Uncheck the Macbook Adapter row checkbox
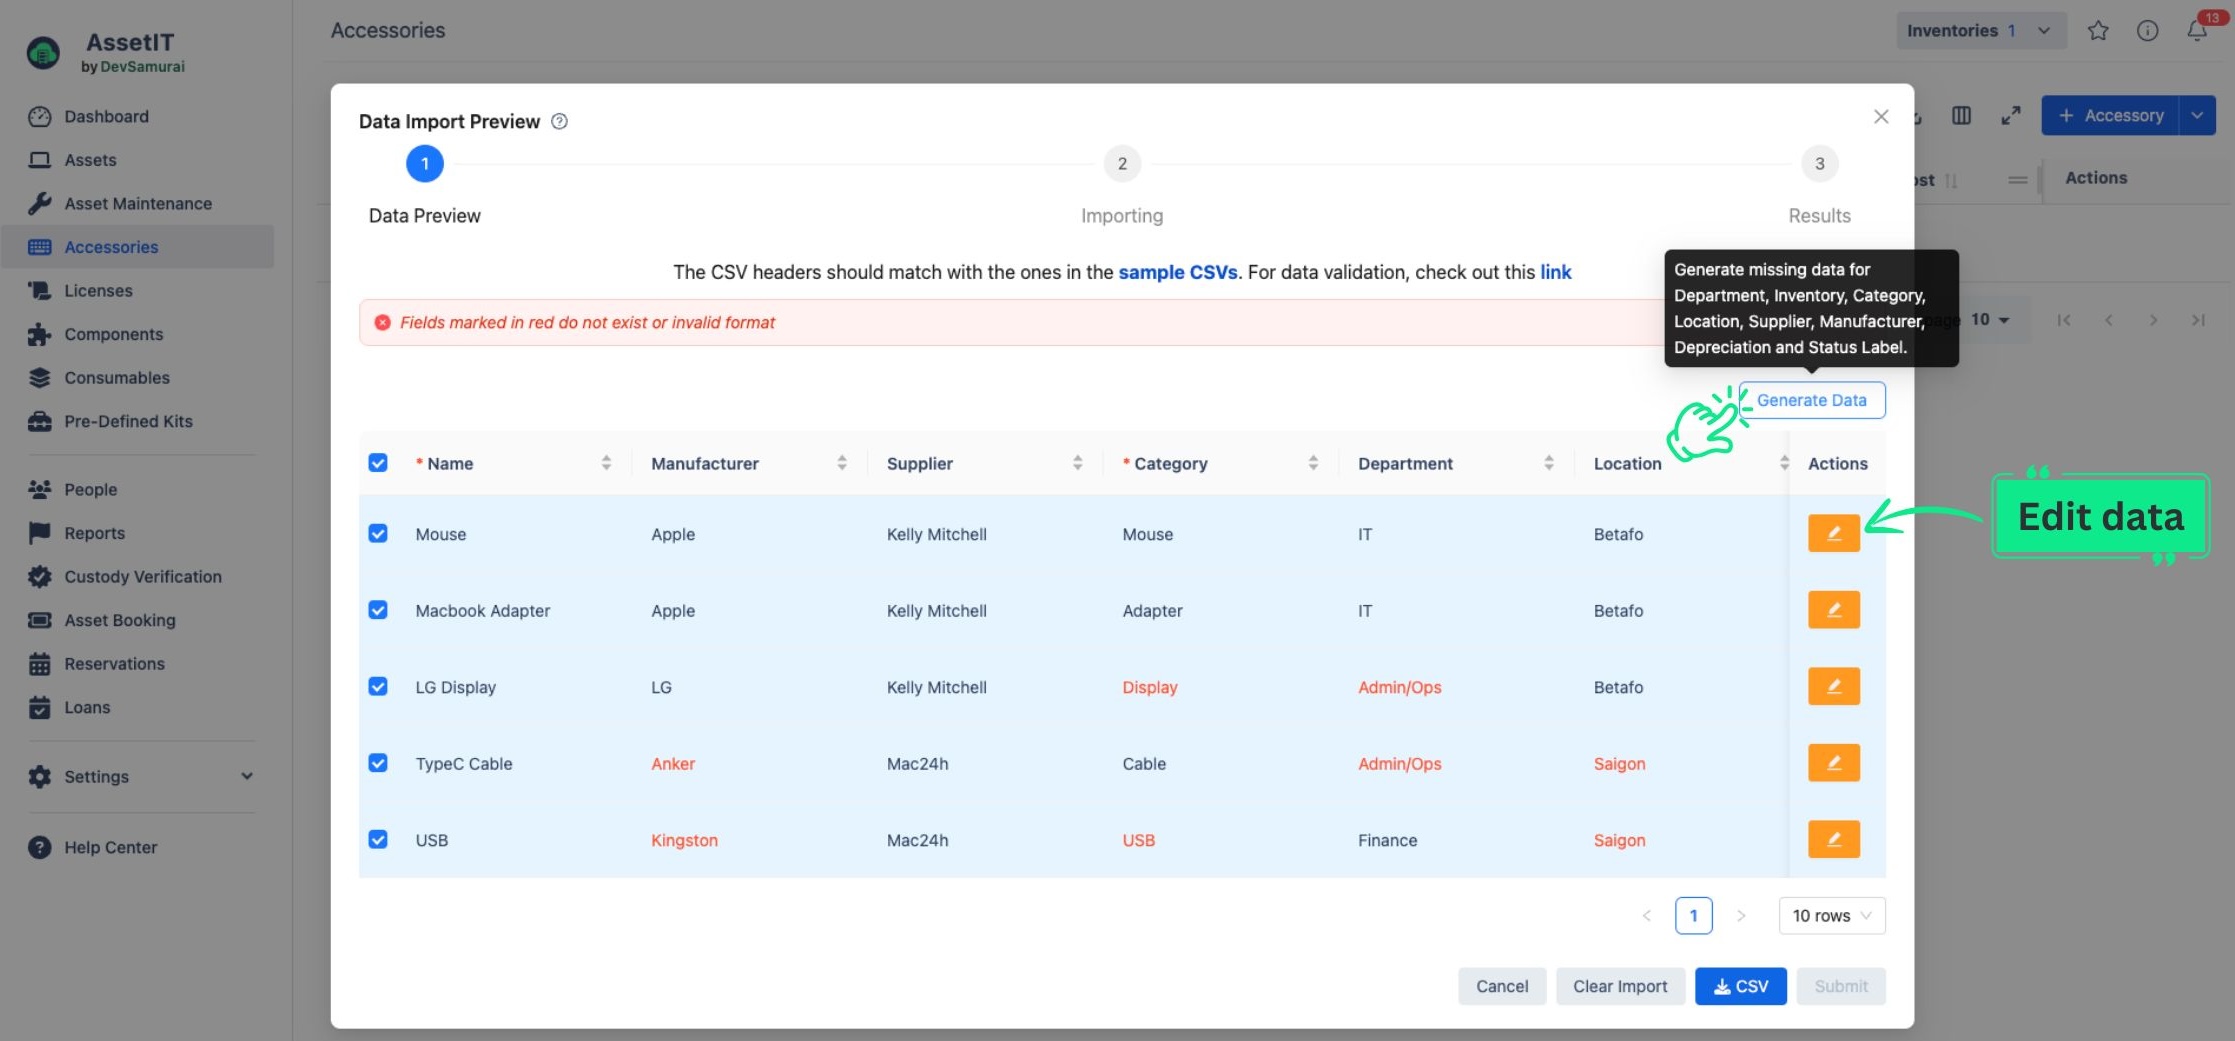This screenshot has width=2235, height=1041. click(x=378, y=610)
